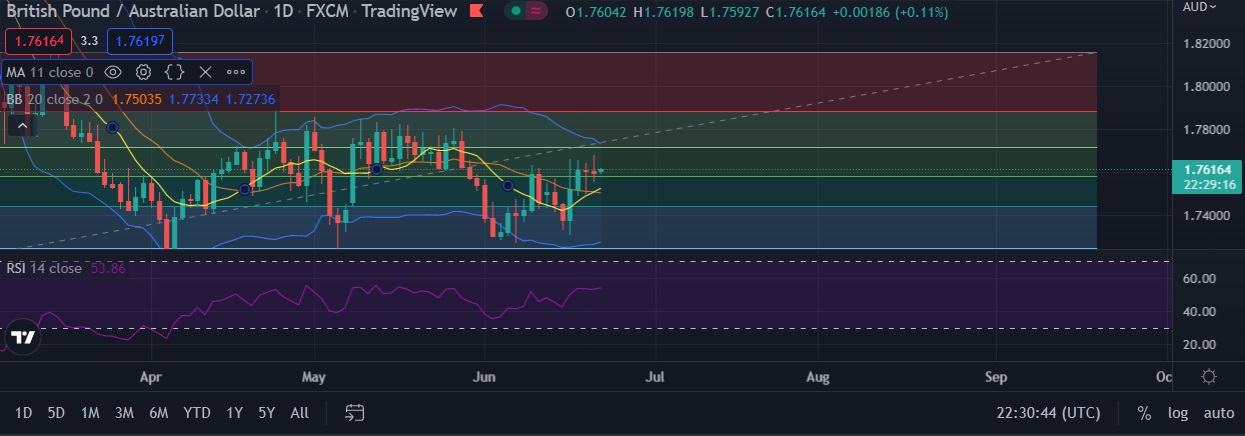
Task: Open MA indicator more options menu
Action: 236,72
